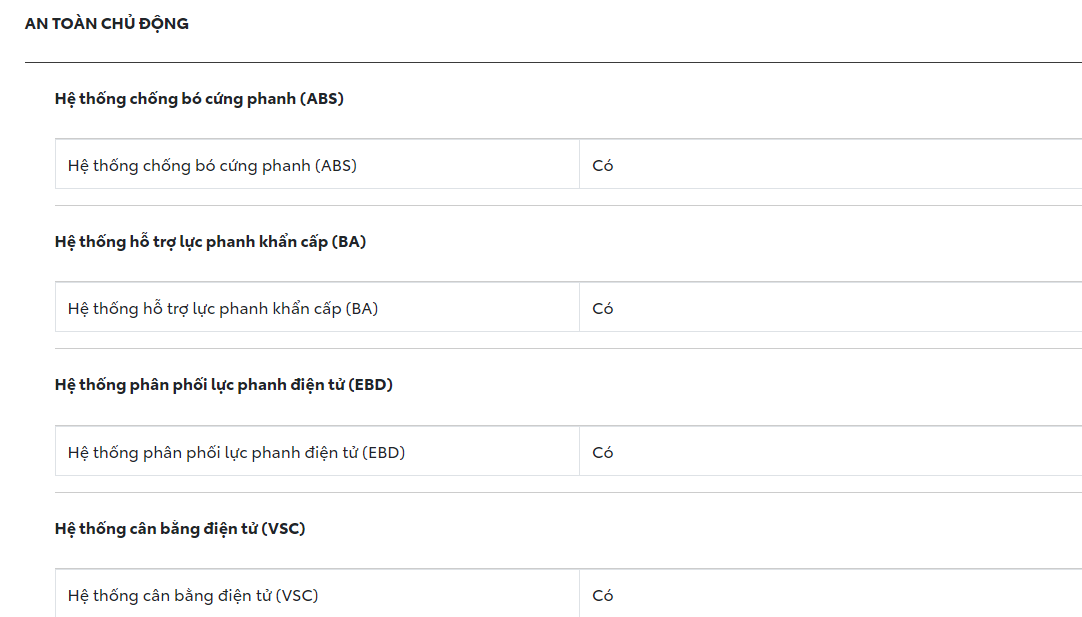The image size is (1082, 617).
Task: Click the 'AN TOÀN CHỦ ĐỘNG' section title
Action: point(107,23)
